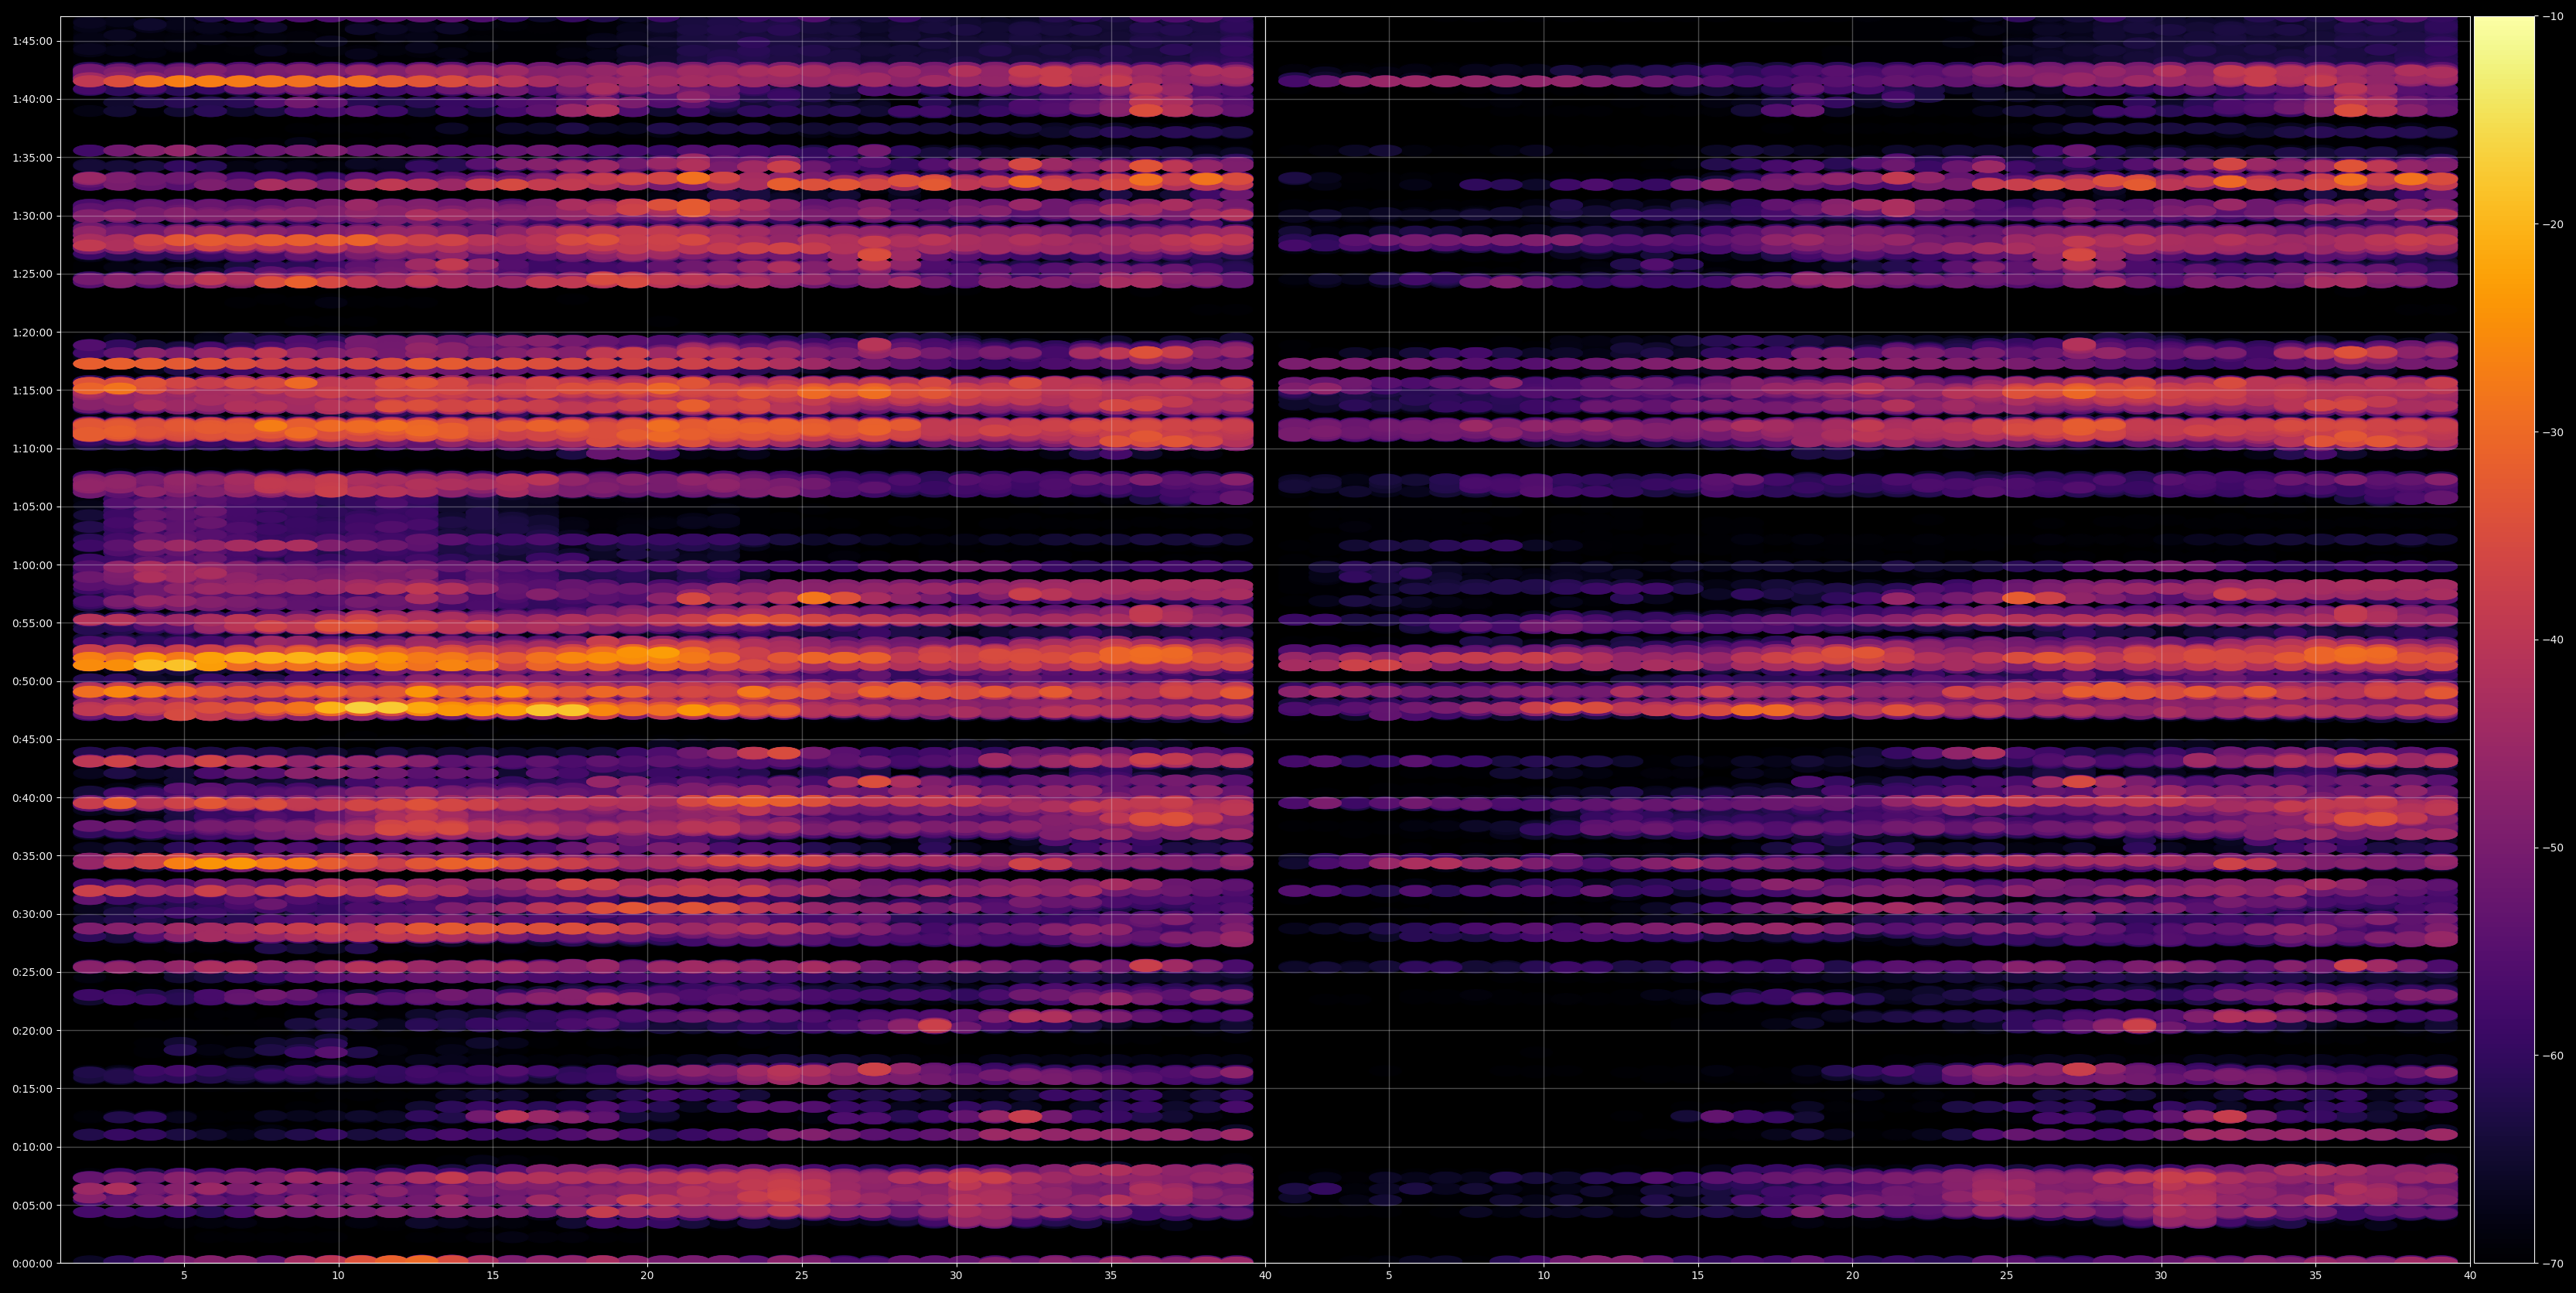Click the 1:10:00 time label
Screen dimensions: 2576x1293
click(32, 448)
